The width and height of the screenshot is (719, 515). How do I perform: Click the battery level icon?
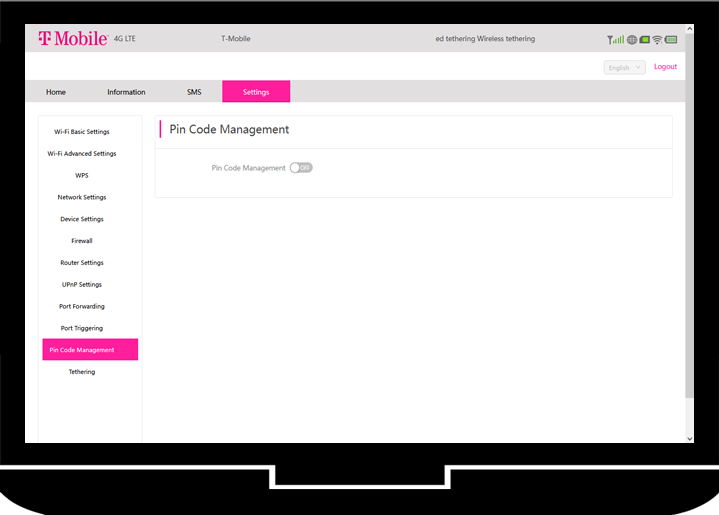point(671,40)
